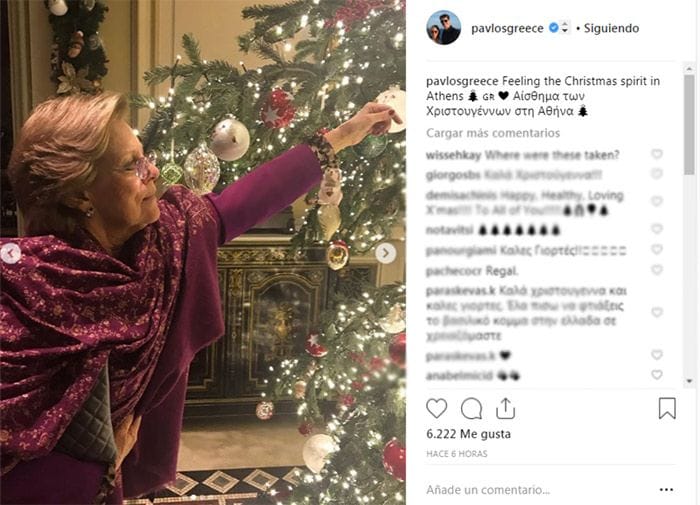Image resolution: width=700 pixels, height=505 pixels.
Task: Open the comment bubble icon
Action: (x=471, y=408)
